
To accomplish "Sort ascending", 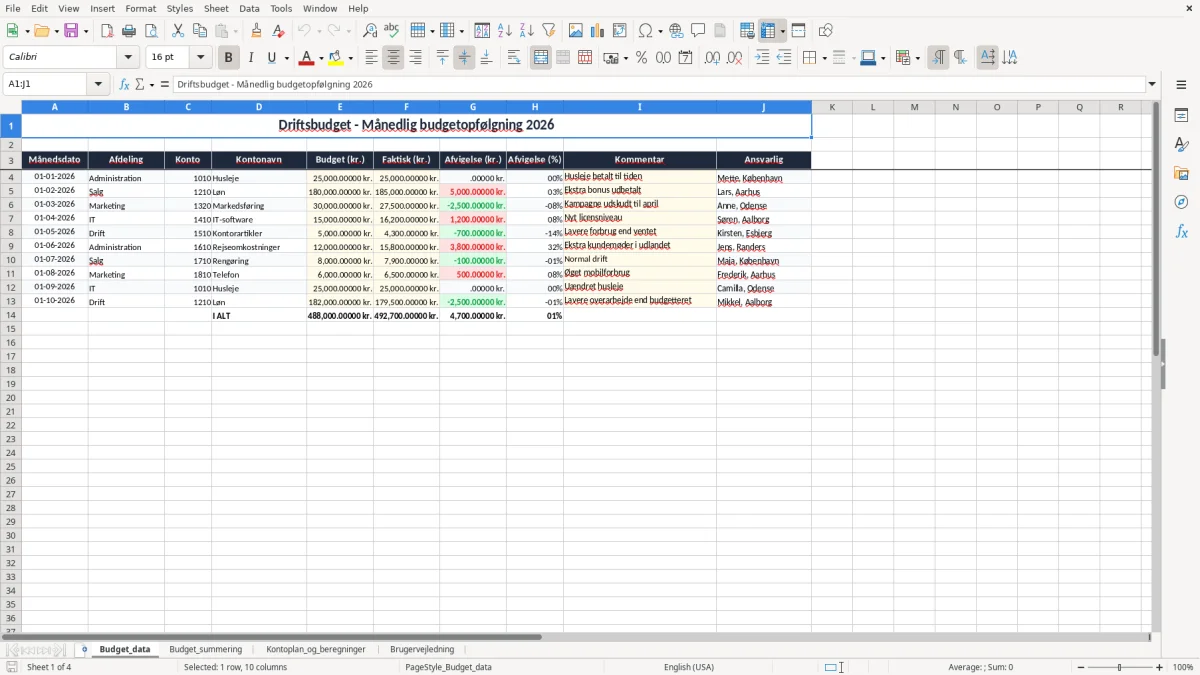I will coord(505,31).
